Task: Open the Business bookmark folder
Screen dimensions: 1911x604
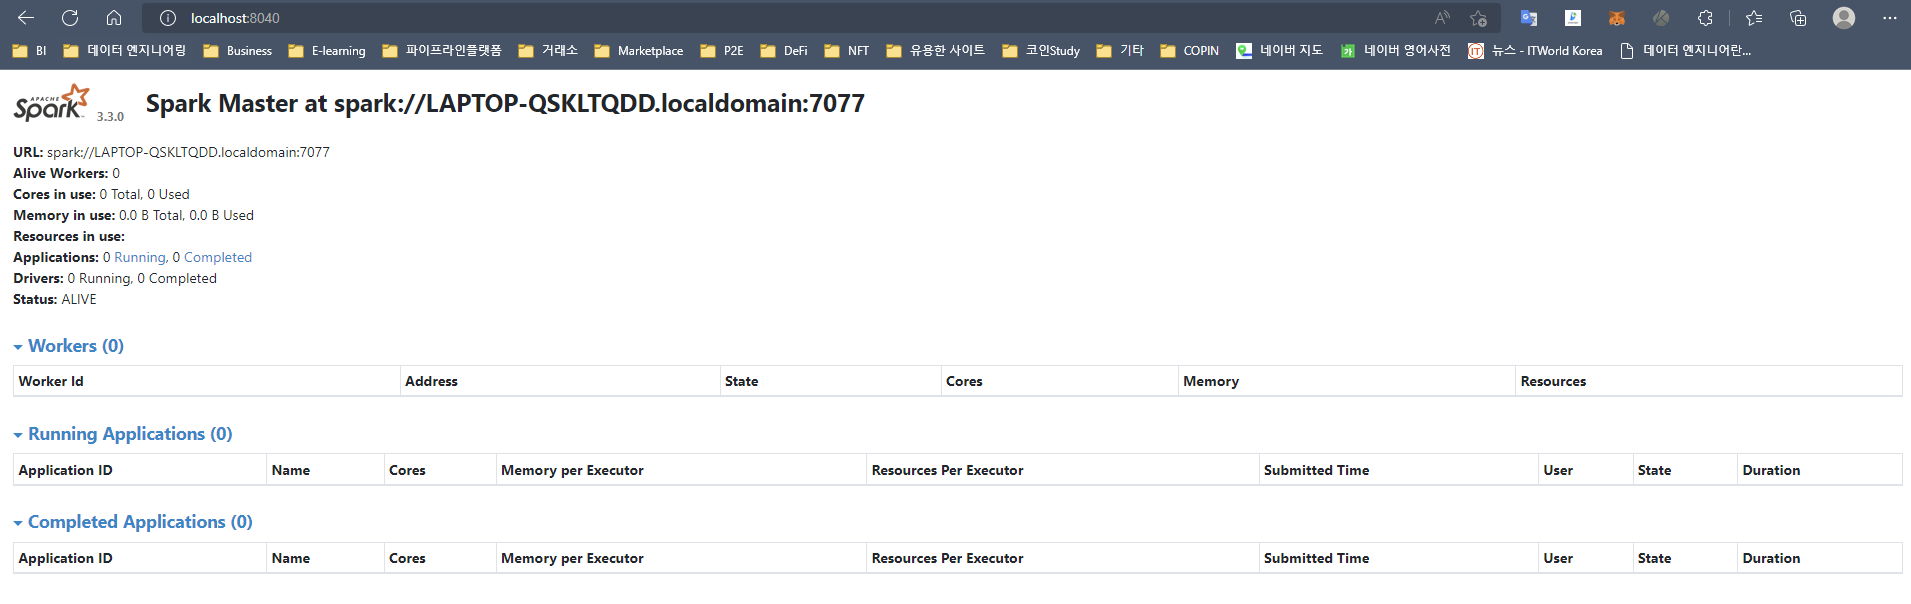Action: pyautogui.click(x=237, y=50)
